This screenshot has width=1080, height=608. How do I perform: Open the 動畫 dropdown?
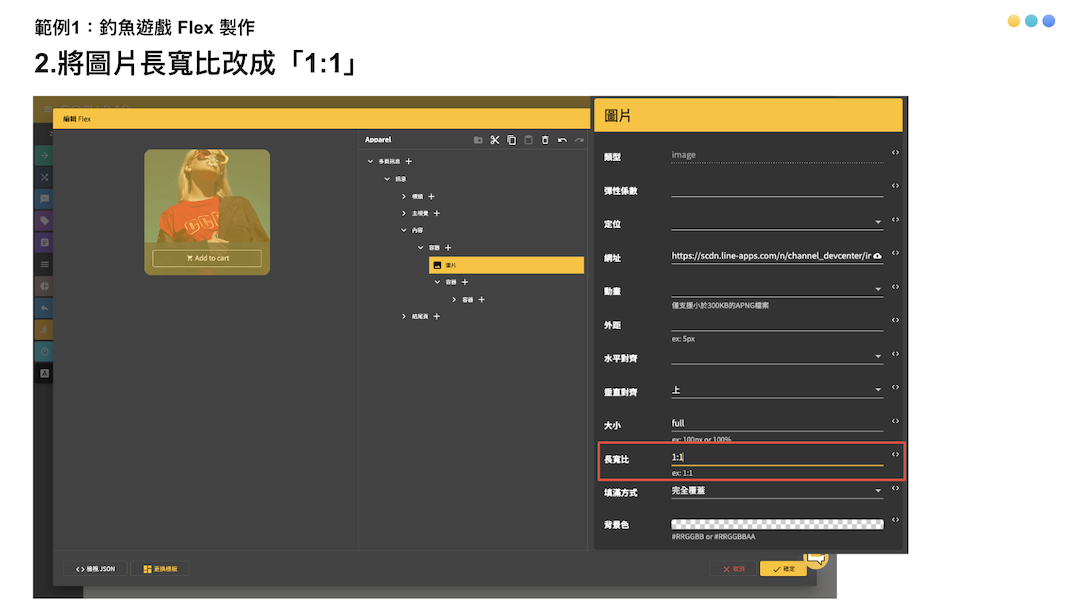[x=777, y=289]
